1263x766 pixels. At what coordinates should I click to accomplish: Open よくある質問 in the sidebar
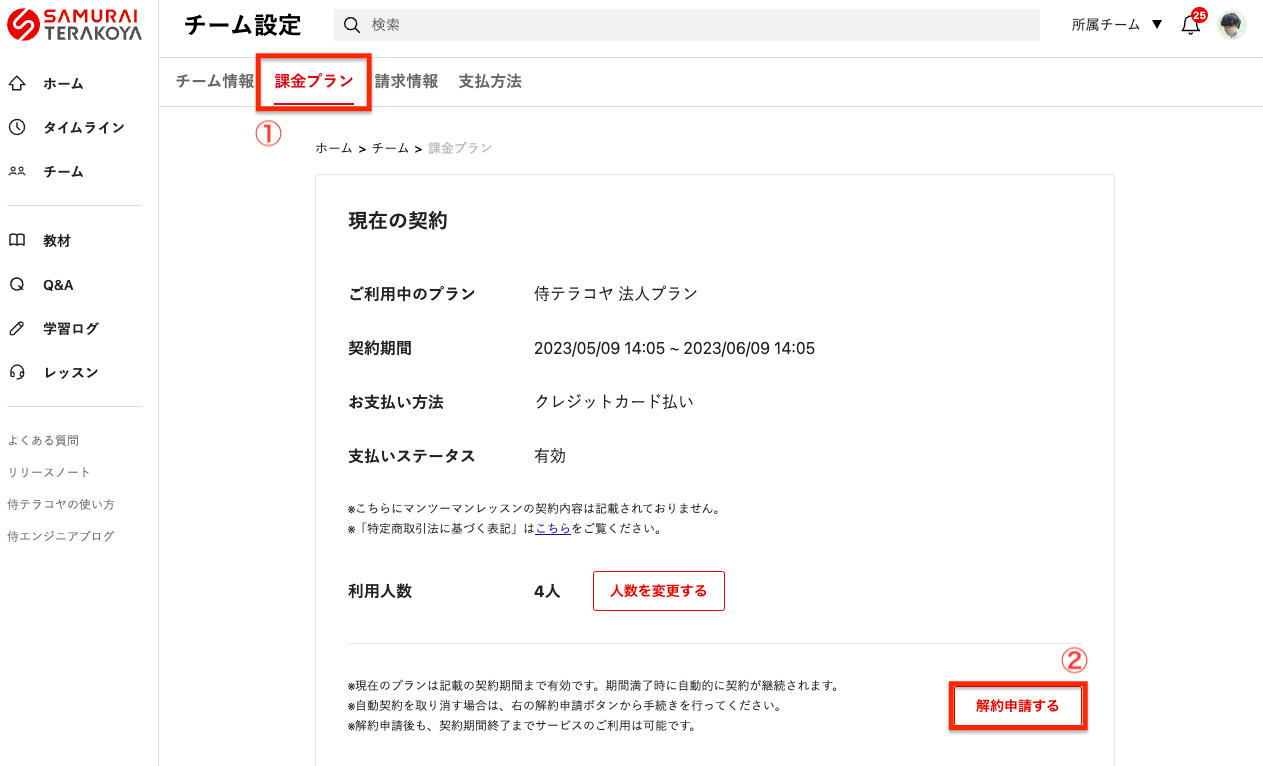pos(43,440)
